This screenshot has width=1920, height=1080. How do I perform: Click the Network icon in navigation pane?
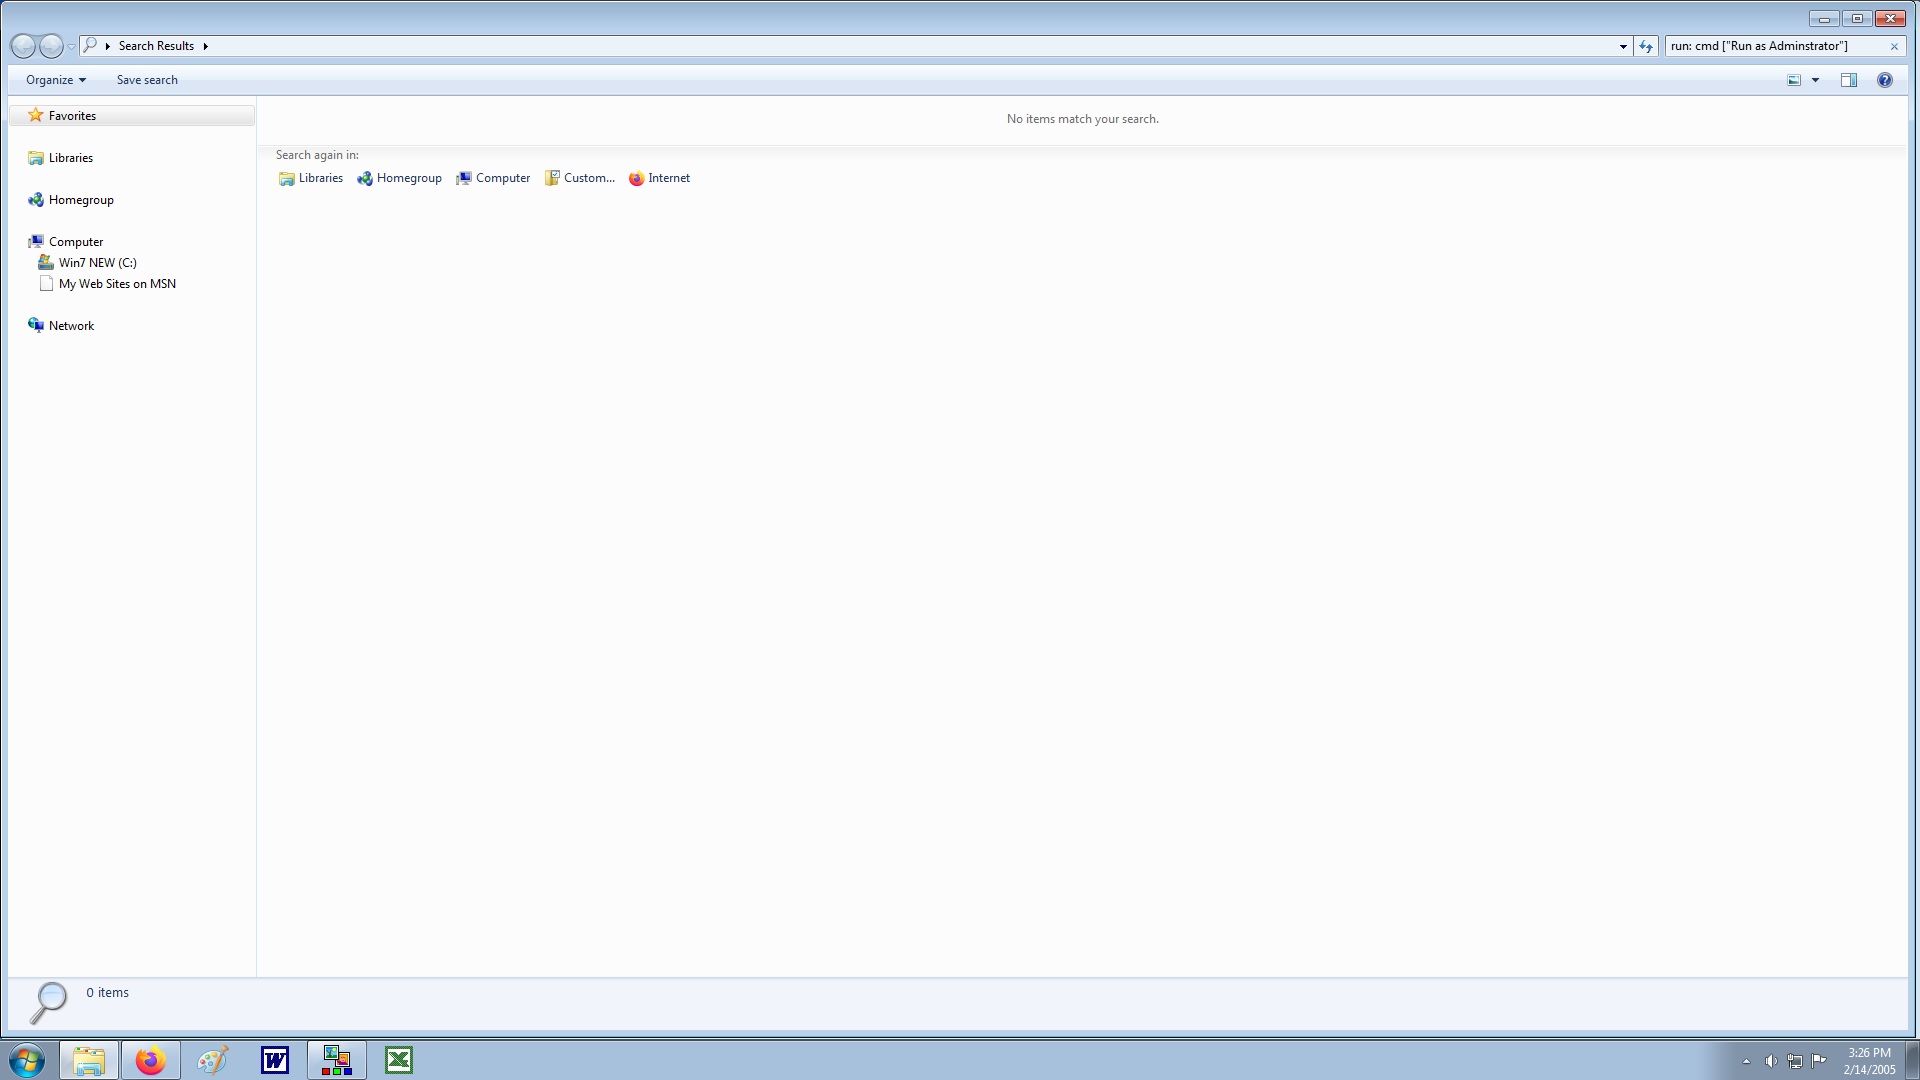(x=36, y=326)
